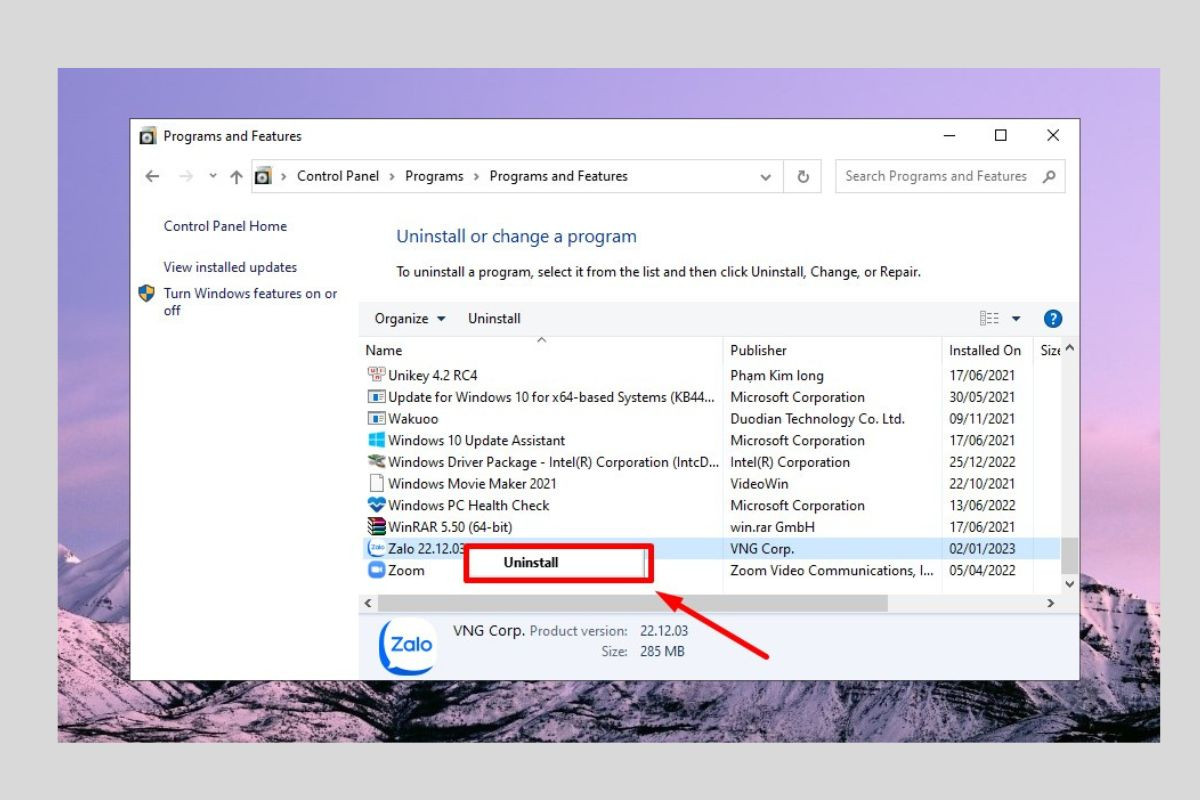The image size is (1200, 800).
Task: Click the Control Panel icon in address bar
Action: click(x=264, y=176)
